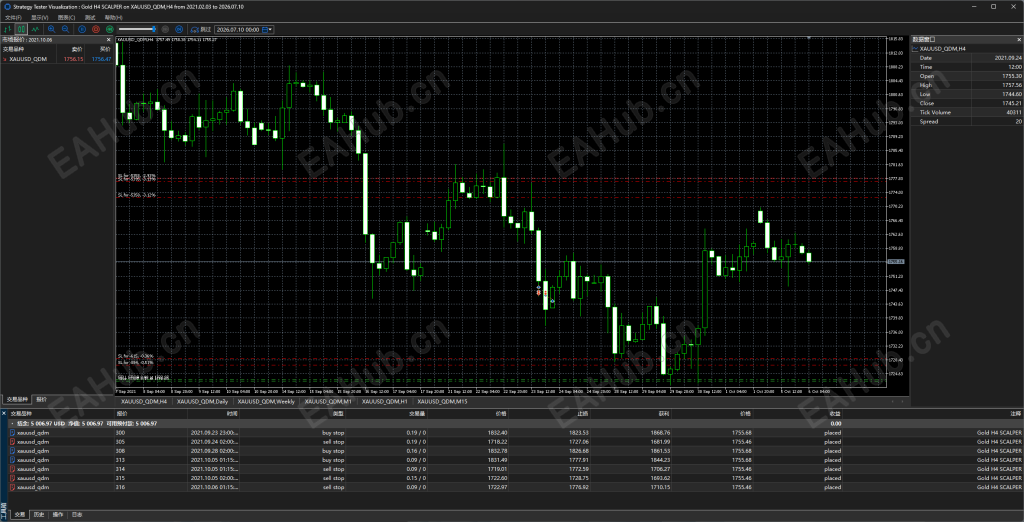Open the 文件(F) menu
Viewport: 1024px width, 522px height.
(x=13, y=17)
